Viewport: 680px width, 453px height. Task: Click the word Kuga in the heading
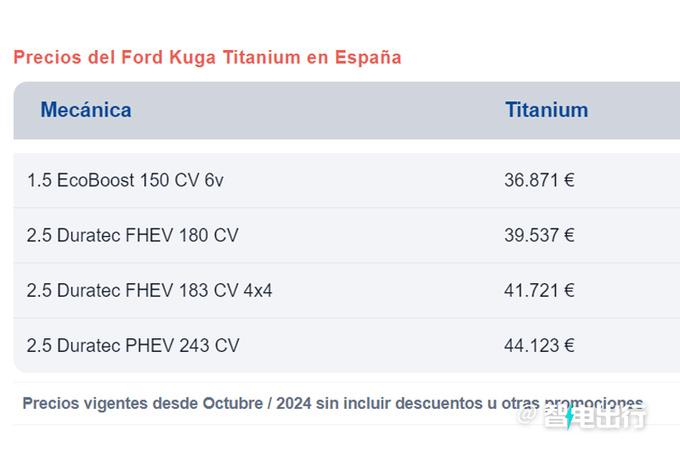(192, 58)
